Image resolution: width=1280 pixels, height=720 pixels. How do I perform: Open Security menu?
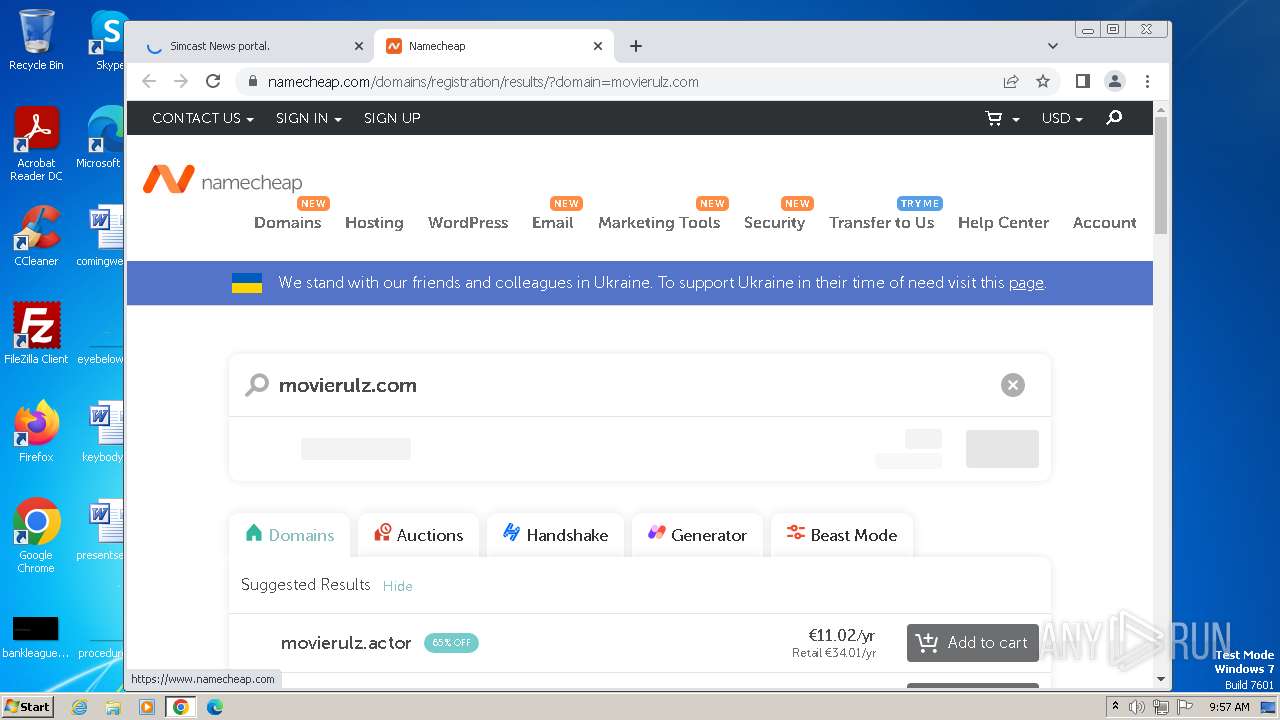[x=774, y=222]
